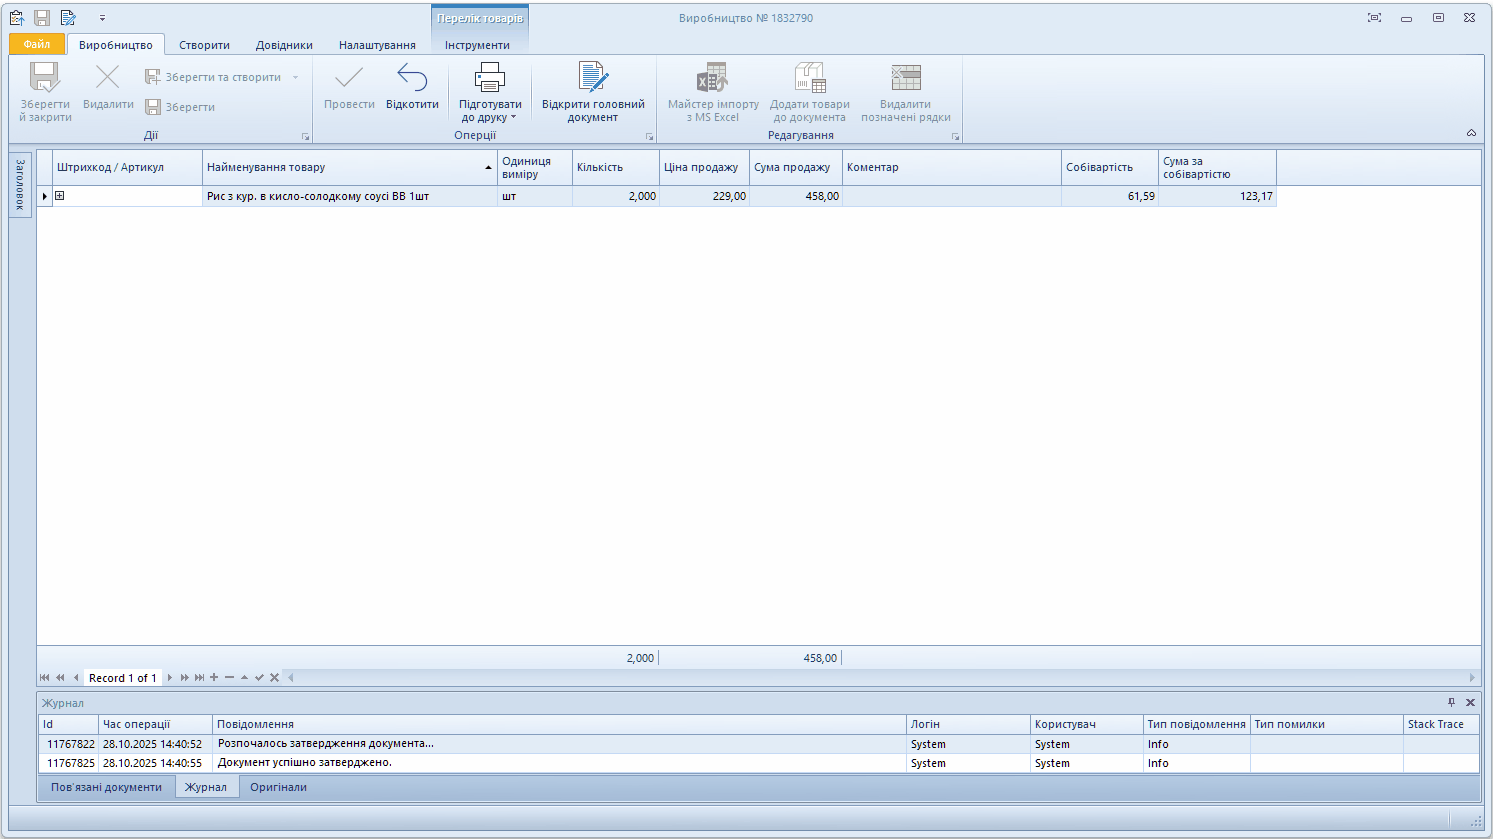Open the Файл menu button
This screenshot has height=839, width=1493.
tap(37, 44)
